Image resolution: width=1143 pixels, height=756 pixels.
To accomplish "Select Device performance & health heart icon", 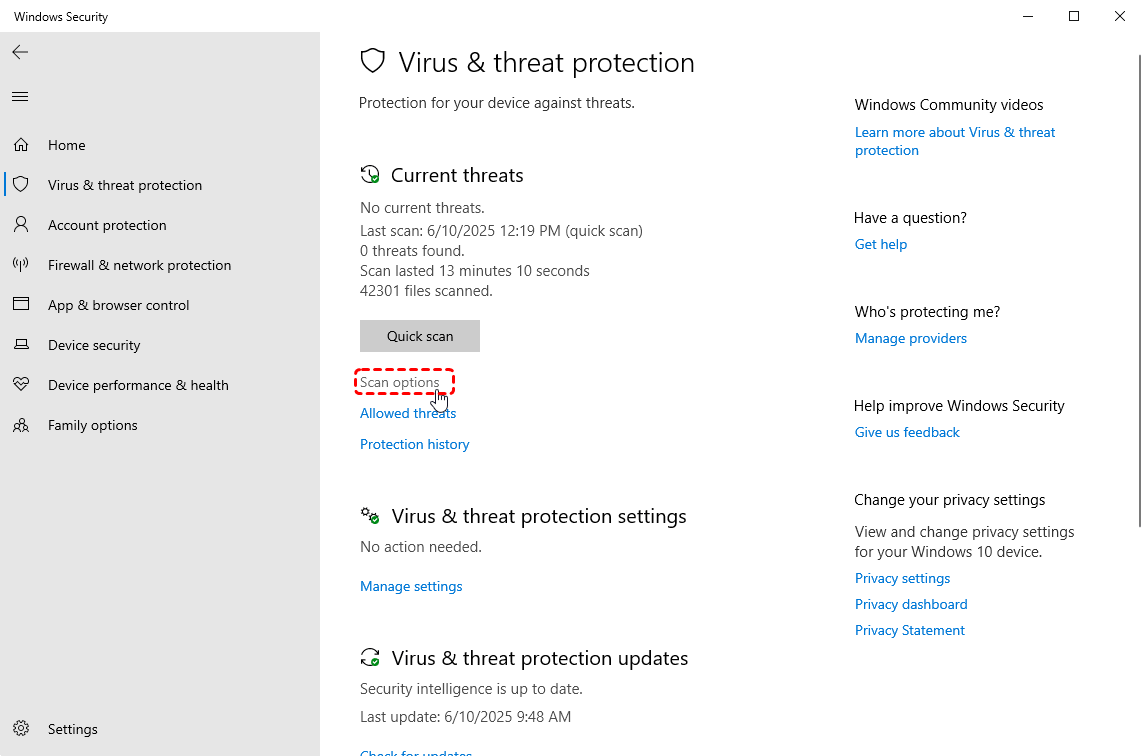I will click(x=21, y=384).
